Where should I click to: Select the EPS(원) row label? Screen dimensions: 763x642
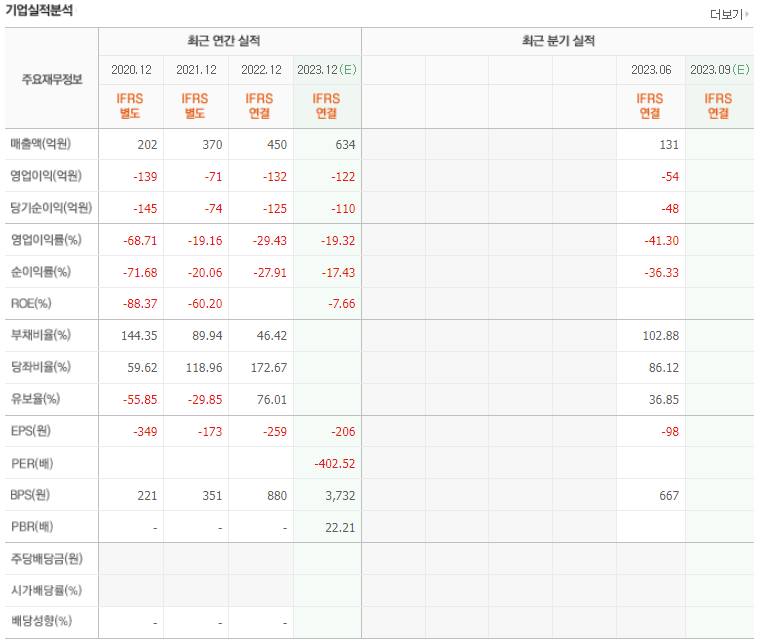pos(31,431)
